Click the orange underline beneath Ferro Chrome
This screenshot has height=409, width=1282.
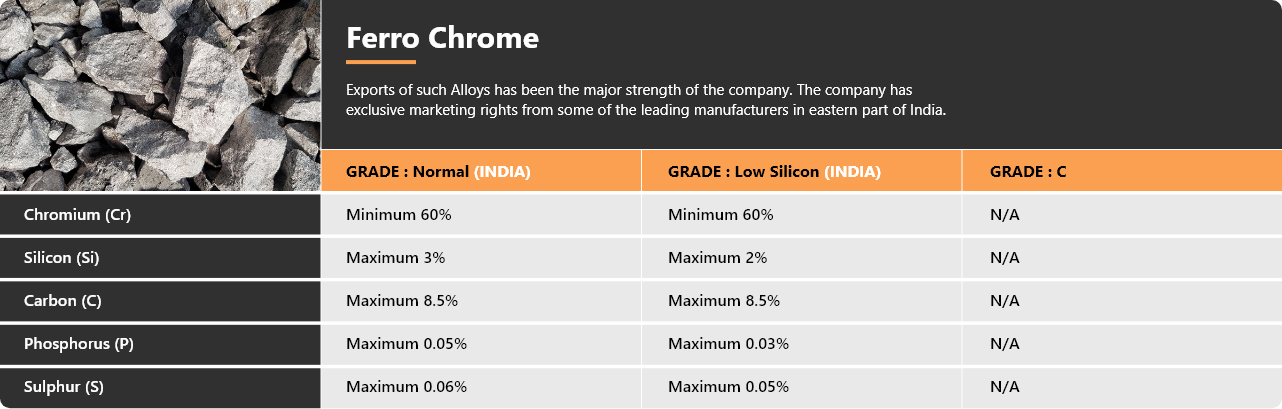tap(380, 62)
